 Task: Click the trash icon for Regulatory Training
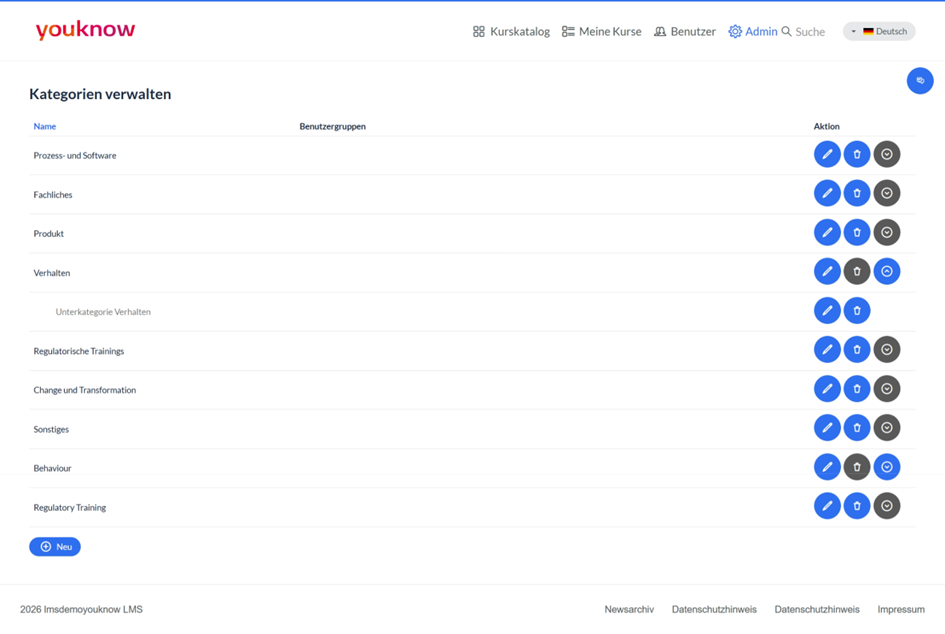(x=856, y=506)
